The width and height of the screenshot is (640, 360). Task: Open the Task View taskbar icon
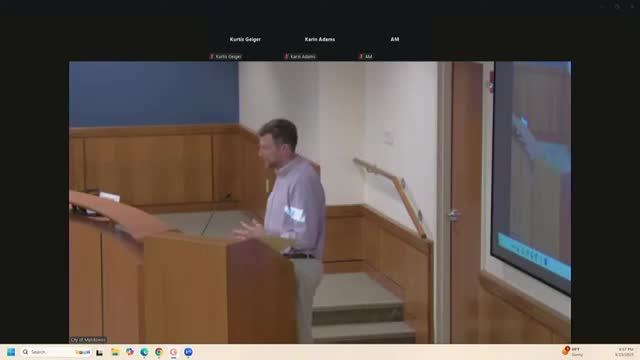100,352
